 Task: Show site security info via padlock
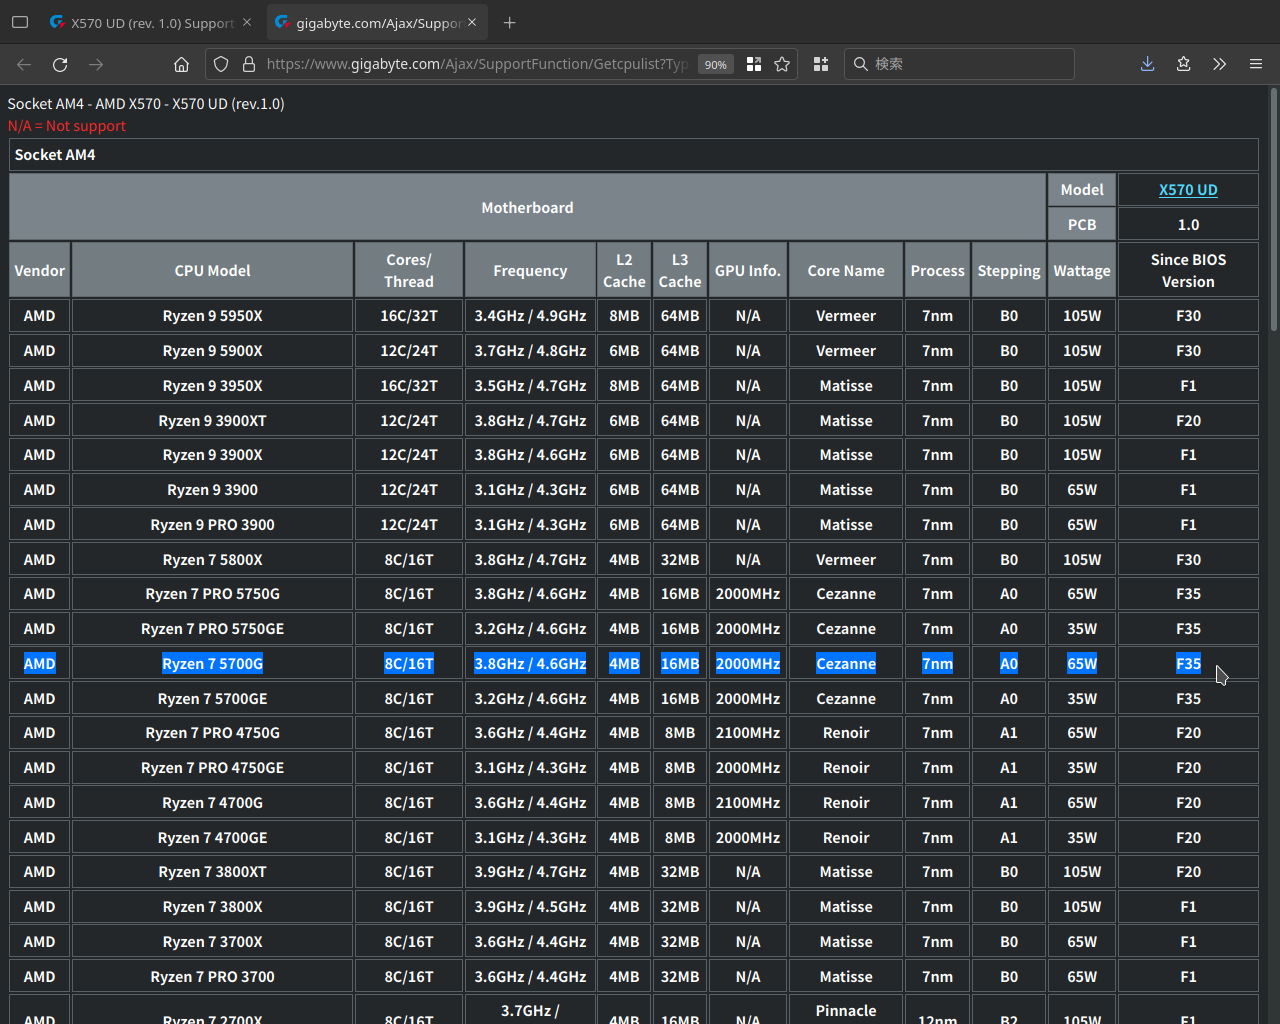pyautogui.click(x=249, y=64)
